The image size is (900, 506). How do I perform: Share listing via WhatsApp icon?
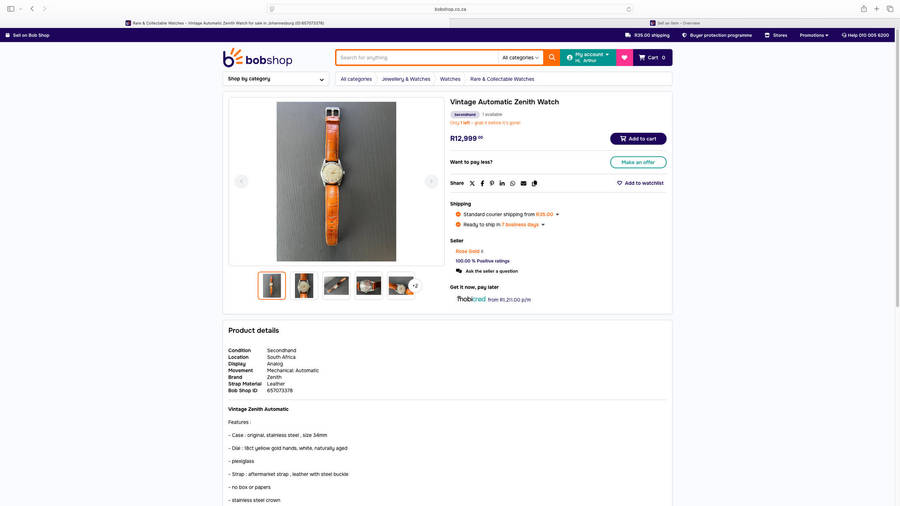click(513, 184)
